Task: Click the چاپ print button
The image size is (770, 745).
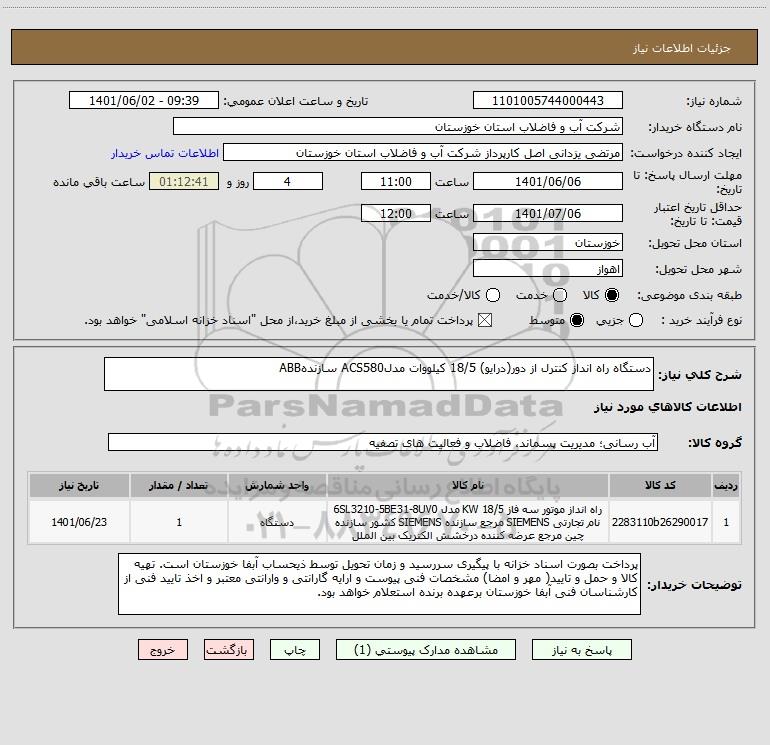Action: 295,650
